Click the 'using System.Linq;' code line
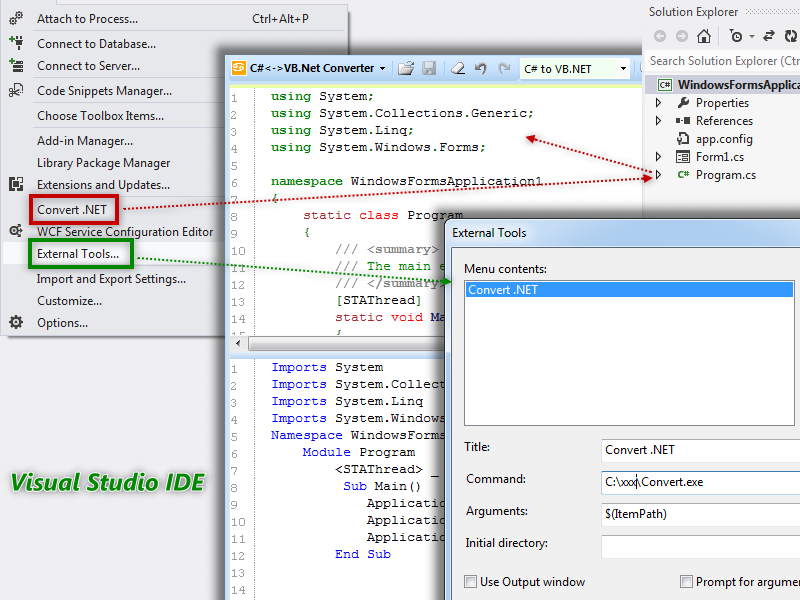The height and width of the screenshot is (600, 800). [x=342, y=130]
